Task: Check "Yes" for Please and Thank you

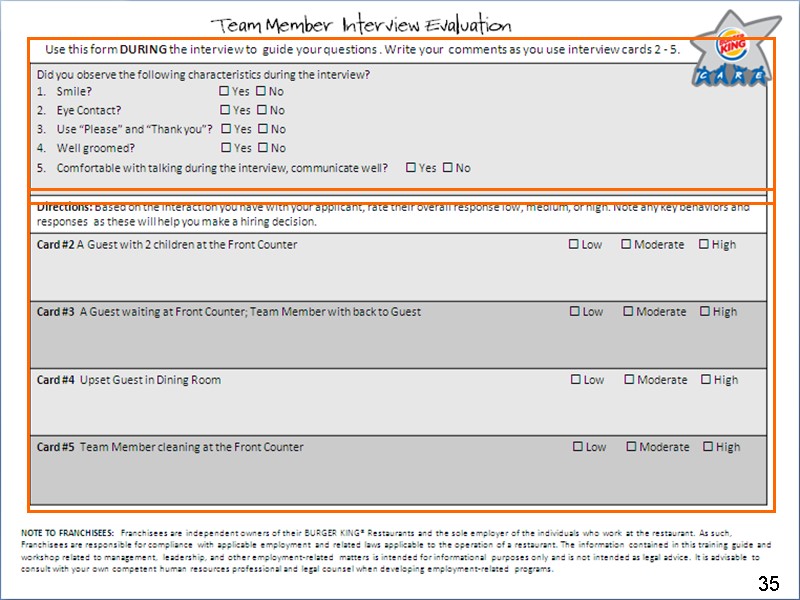Action: [225, 129]
